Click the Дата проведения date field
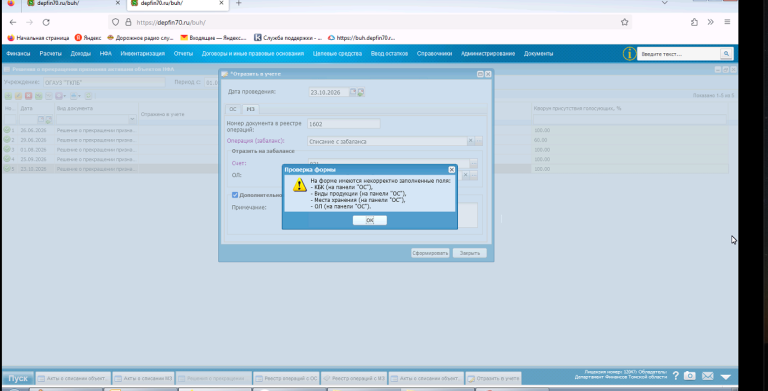The width and height of the screenshot is (768, 391). [x=329, y=92]
